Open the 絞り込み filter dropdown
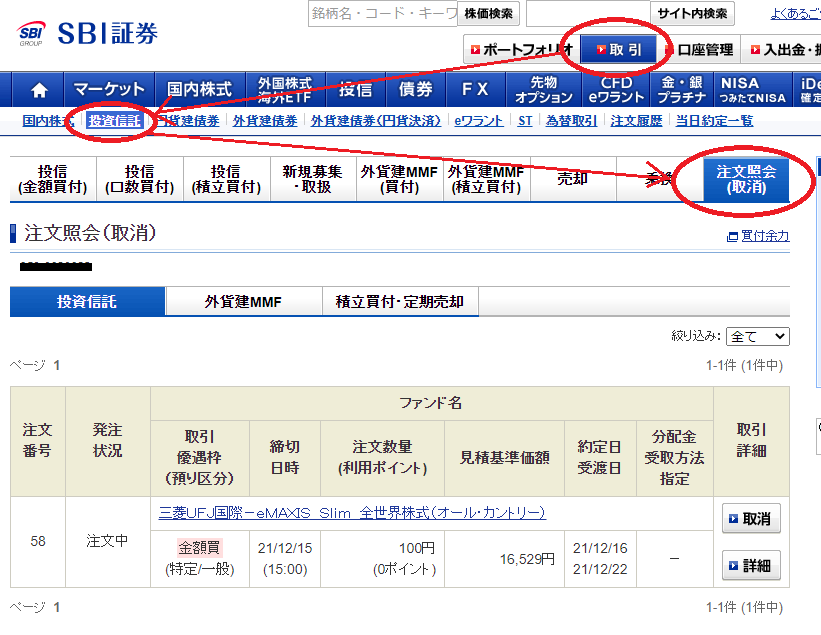Image resolution: width=821 pixels, height=635 pixels. 758,337
